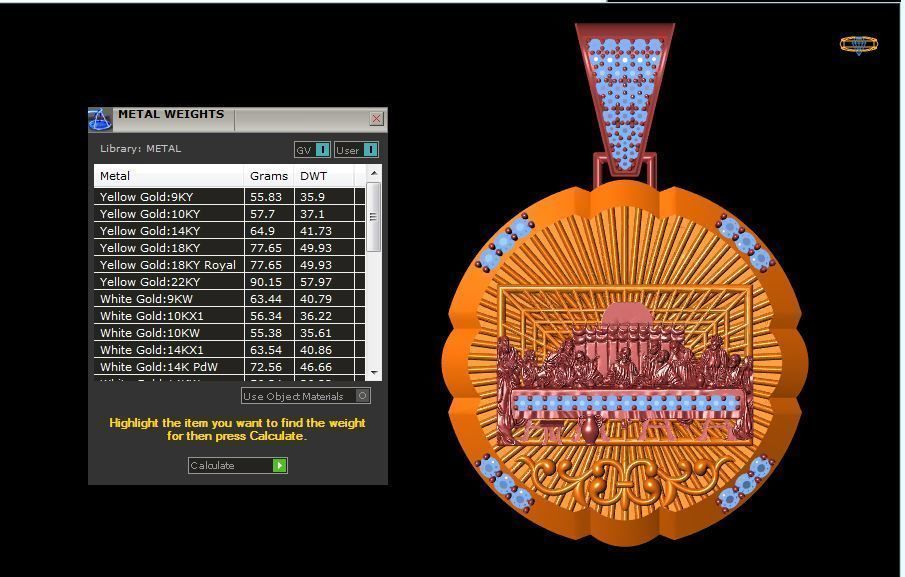
Task: Toggle the GV library switch
Action: (312, 150)
